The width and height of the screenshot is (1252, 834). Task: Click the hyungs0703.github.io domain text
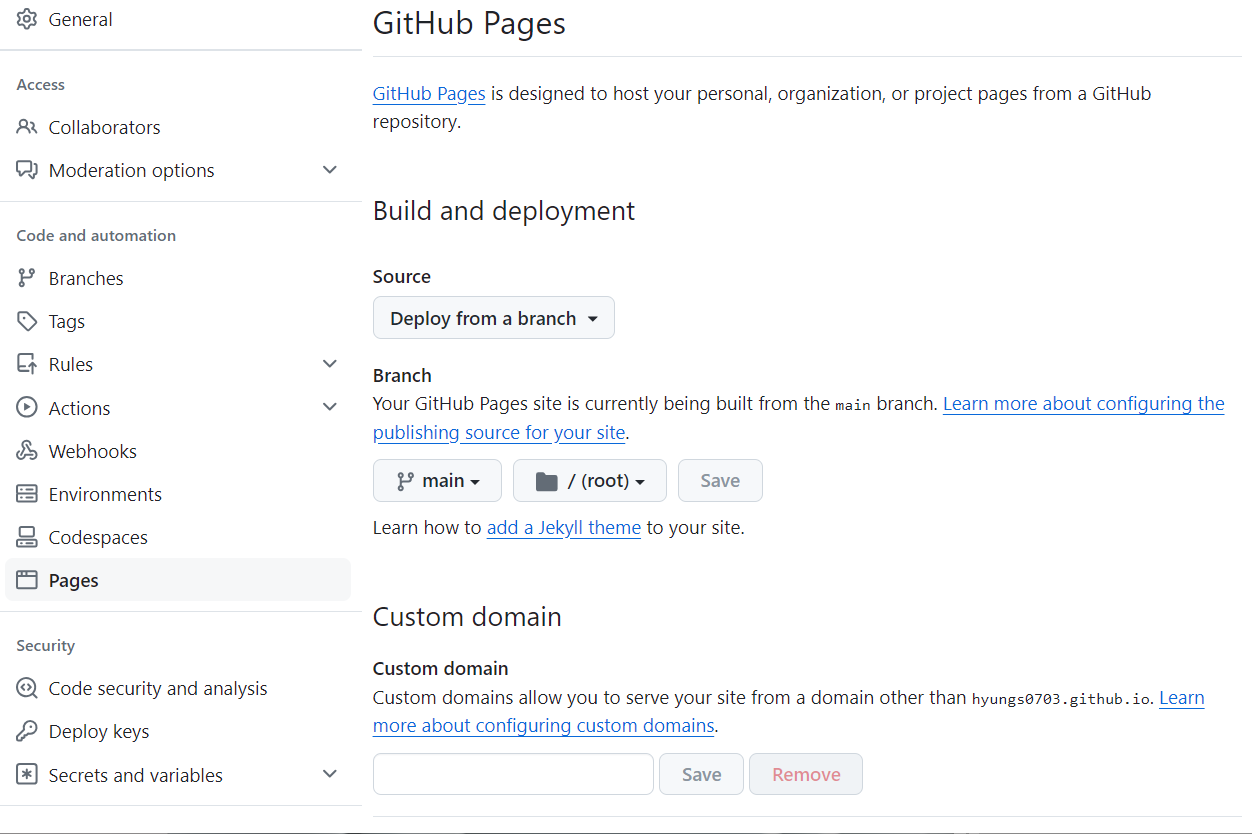[1061, 698]
